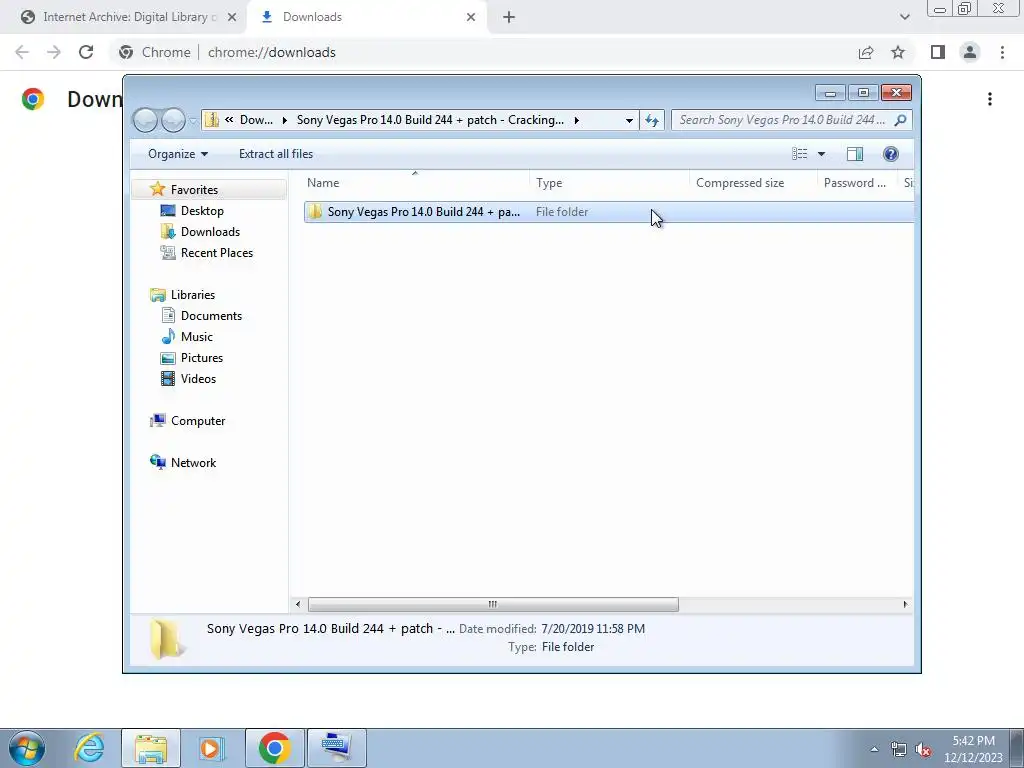The image size is (1024, 768).
Task: Click the horizontal scrollbar thumb in file list
Action: pyautogui.click(x=493, y=604)
